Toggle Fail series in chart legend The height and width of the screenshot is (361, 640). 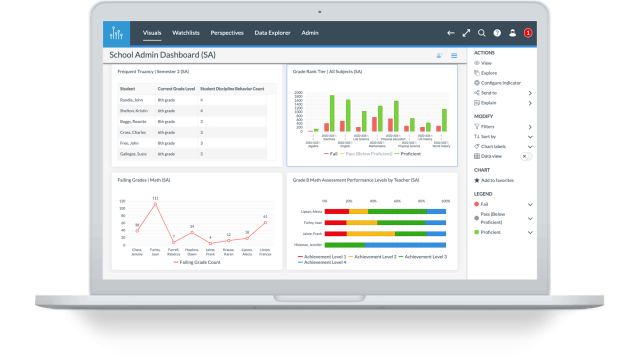point(331,154)
